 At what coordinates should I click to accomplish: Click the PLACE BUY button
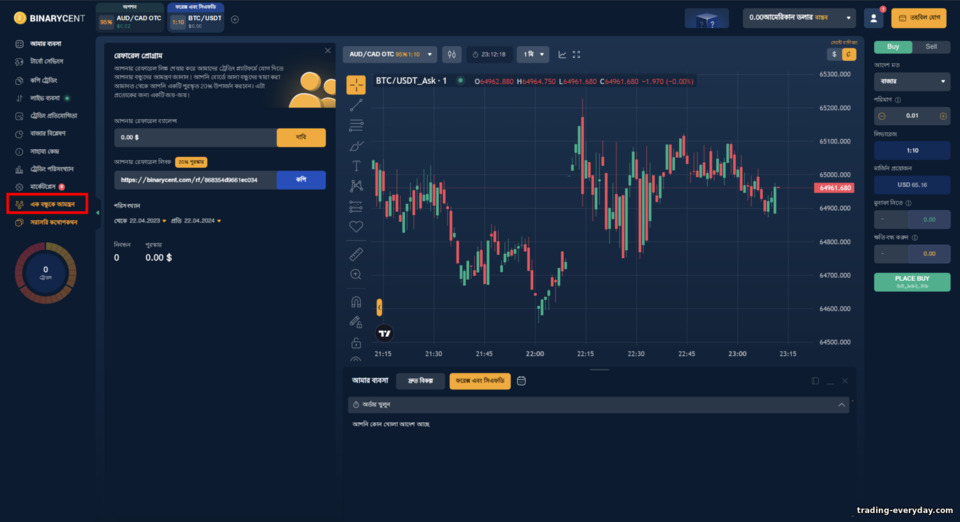pyautogui.click(x=912, y=282)
